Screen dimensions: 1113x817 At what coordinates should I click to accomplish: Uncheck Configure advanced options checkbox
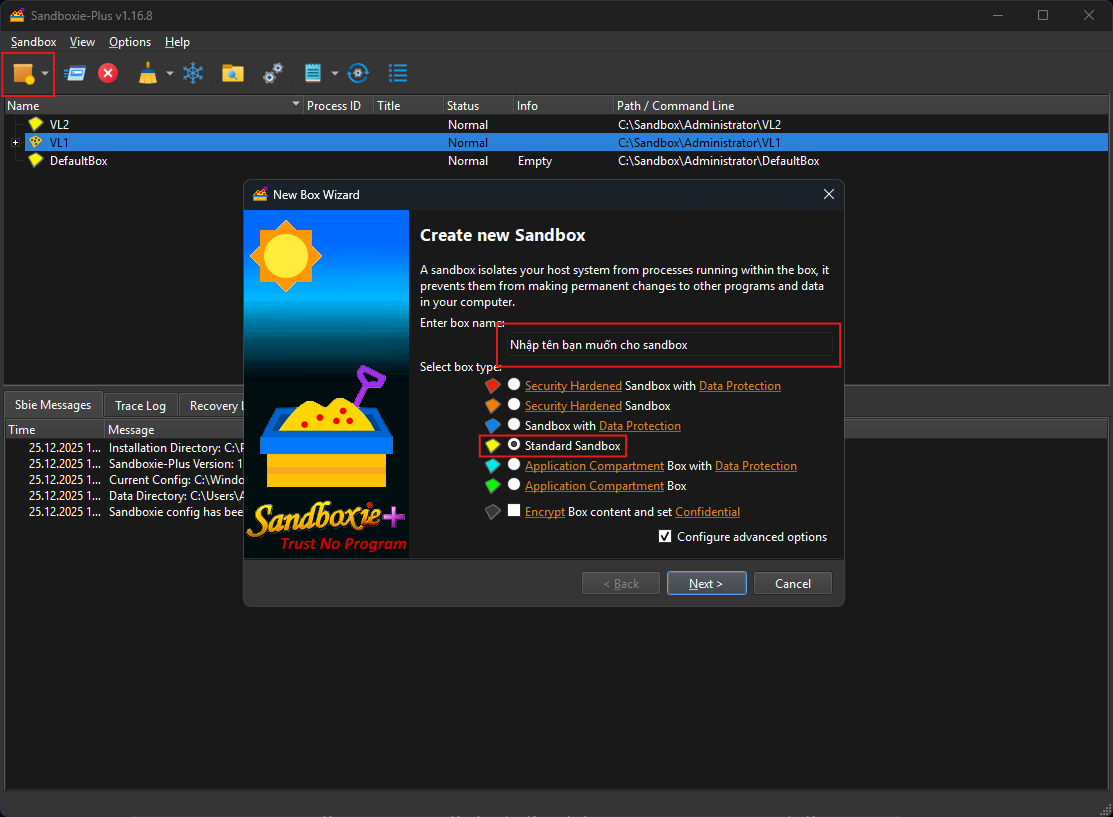coord(665,537)
